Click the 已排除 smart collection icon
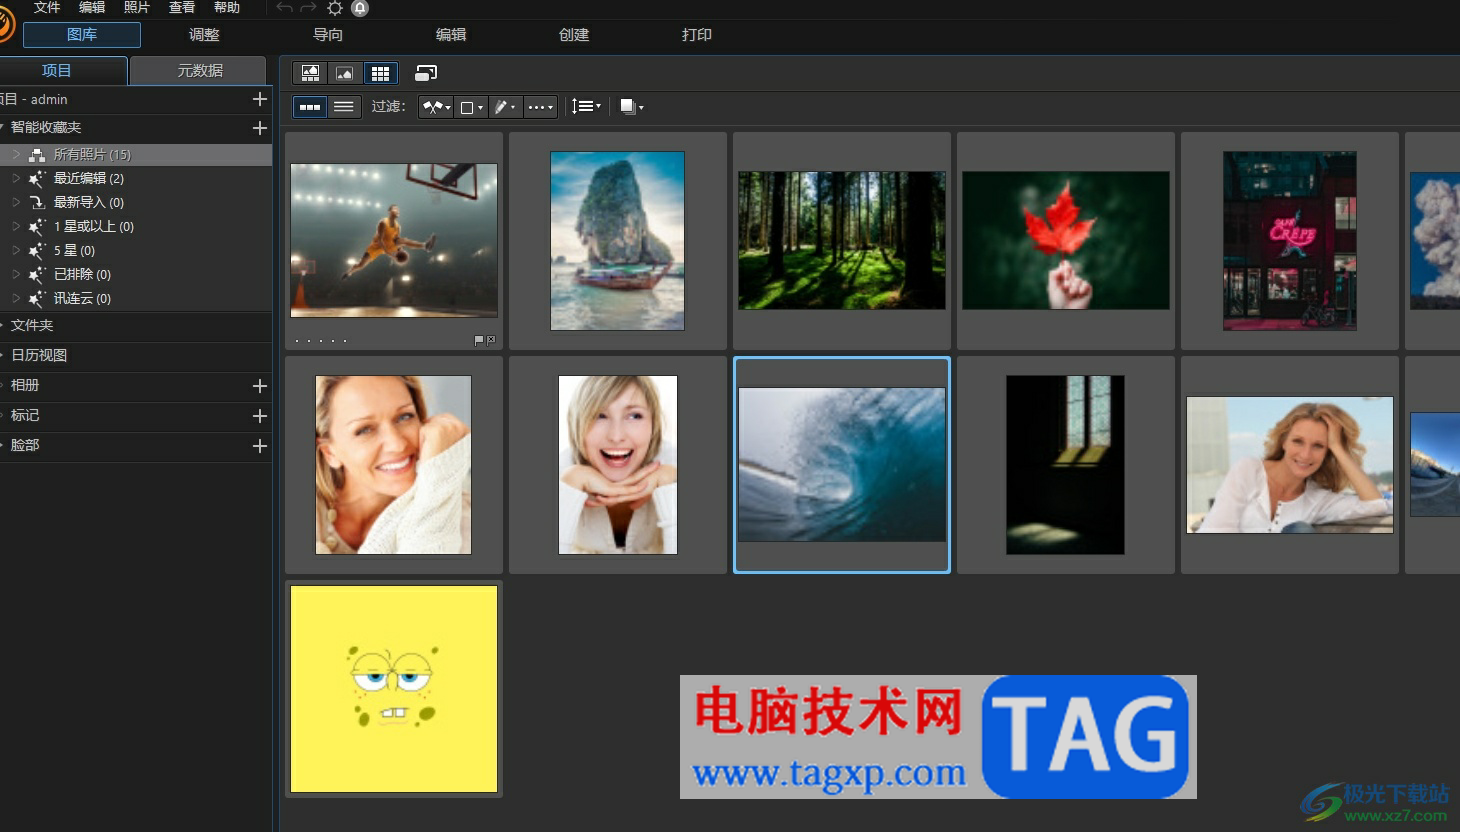Image resolution: width=1460 pixels, height=832 pixels. pyautogui.click(x=37, y=275)
